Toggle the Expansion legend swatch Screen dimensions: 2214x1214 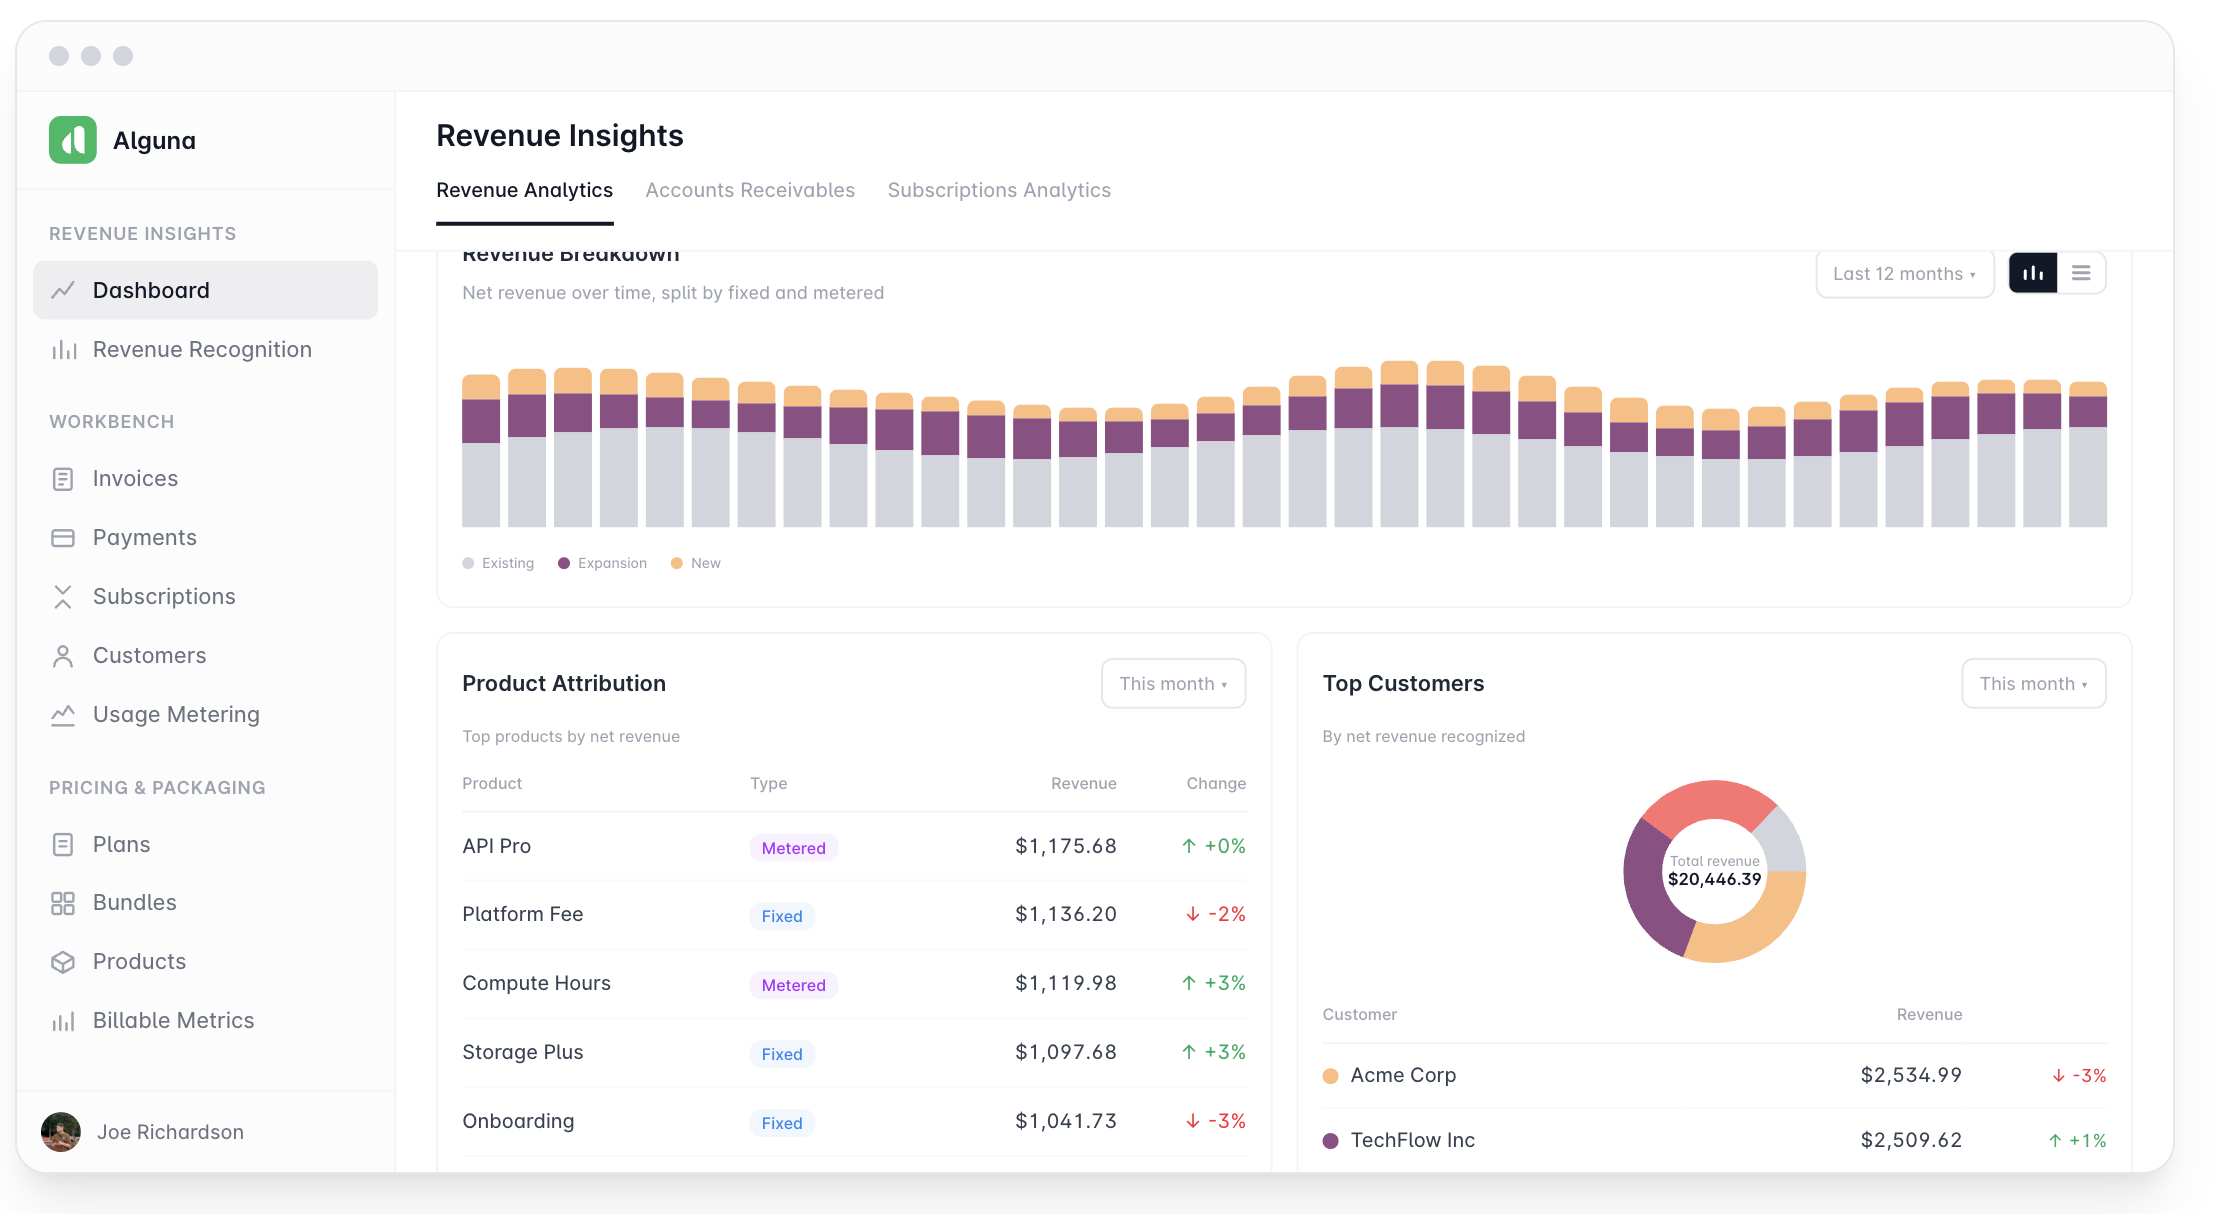click(564, 563)
